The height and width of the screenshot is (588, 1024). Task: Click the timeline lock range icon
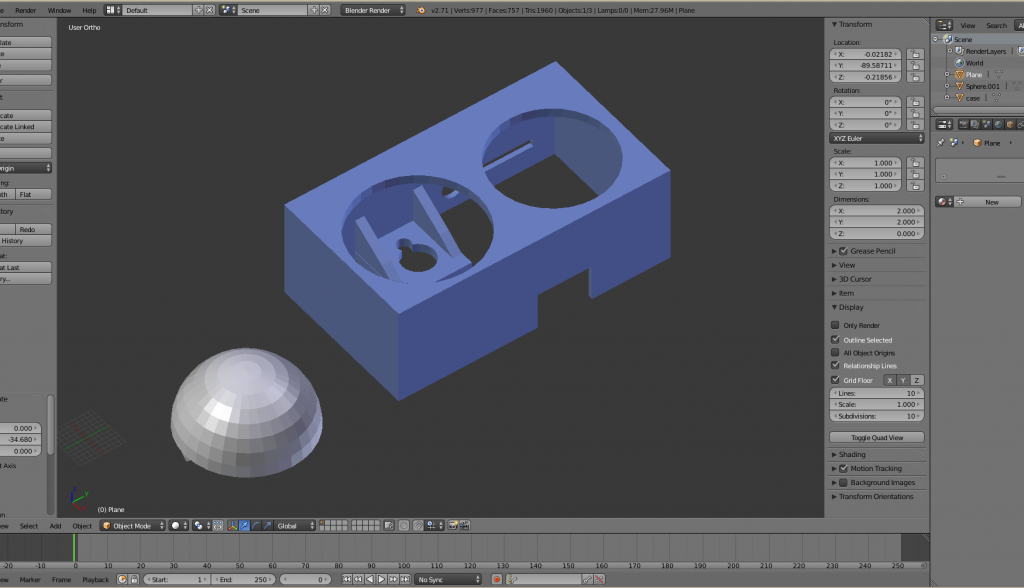pyautogui.click(x=134, y=580)
